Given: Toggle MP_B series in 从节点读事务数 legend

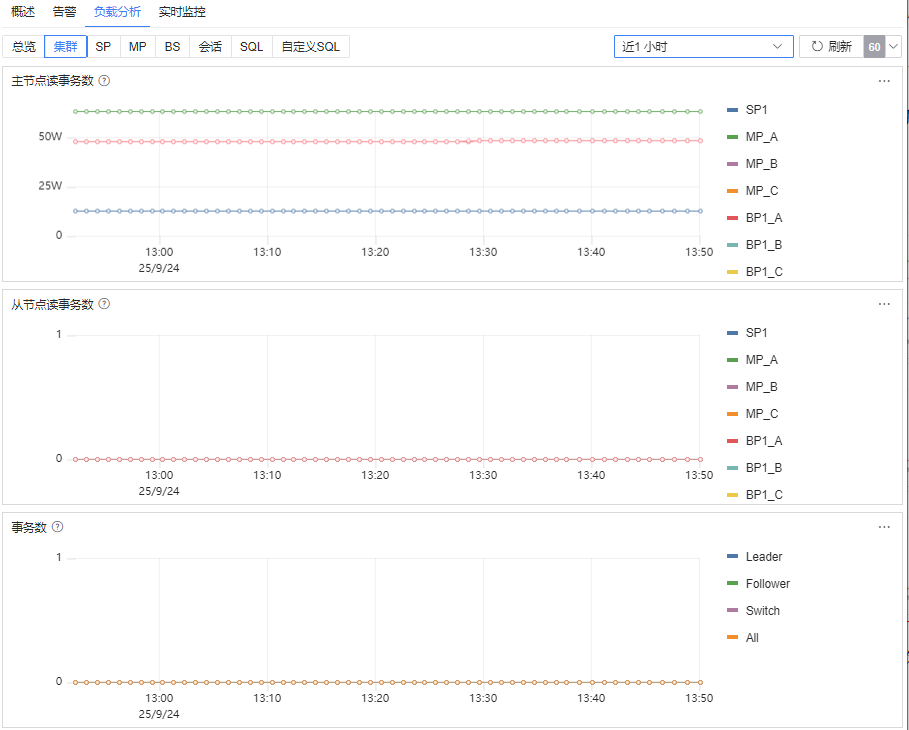Looking at the screenshot, I should 752,387.
